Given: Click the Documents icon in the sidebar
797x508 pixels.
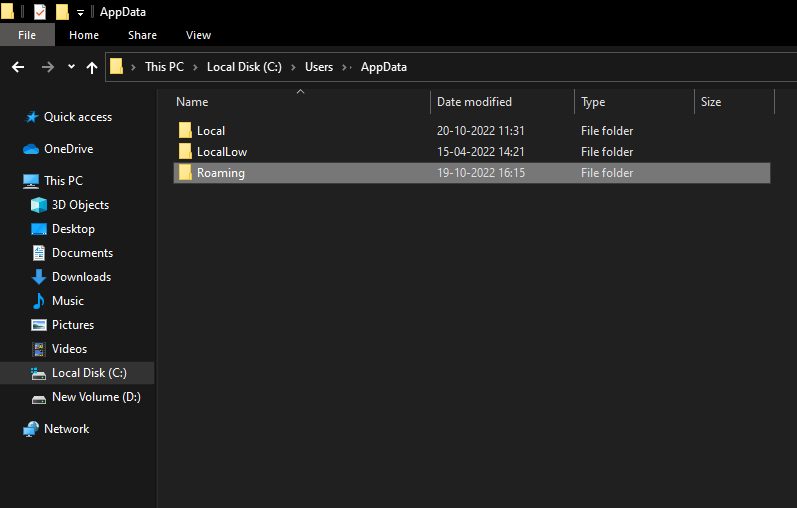Looking at the screenshot, I should [x=39, y=253].
